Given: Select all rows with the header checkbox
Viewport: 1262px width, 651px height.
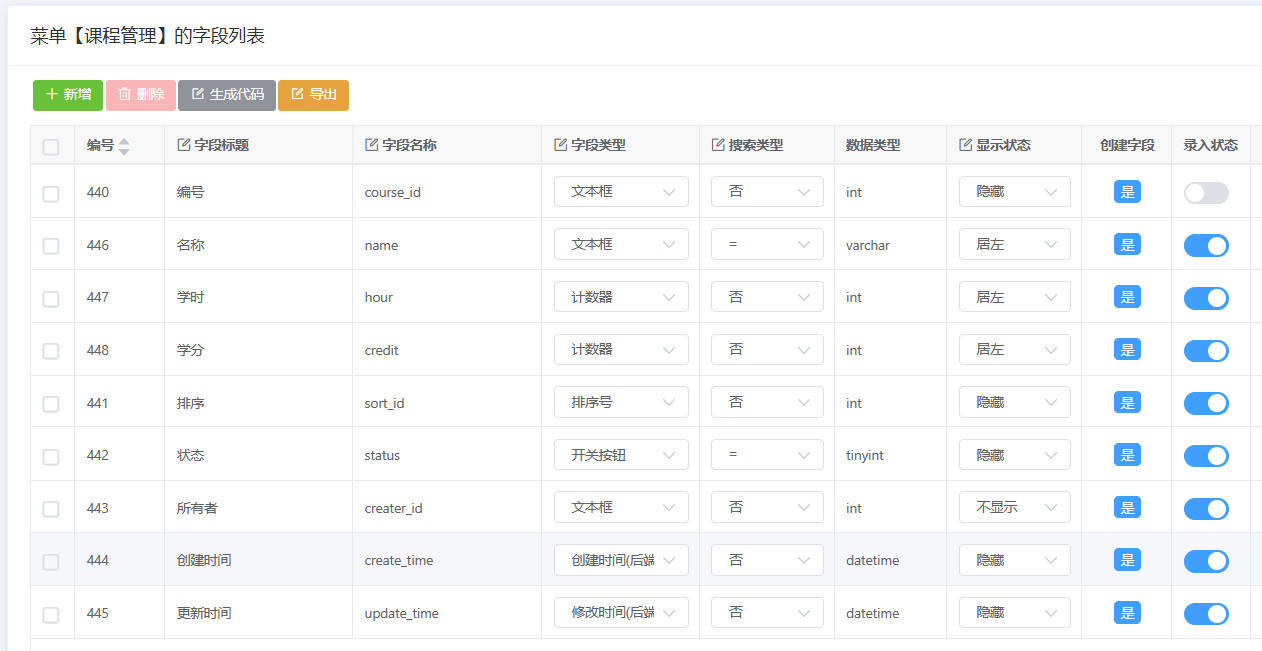Looking at the screenshot, I should [51, 147].
